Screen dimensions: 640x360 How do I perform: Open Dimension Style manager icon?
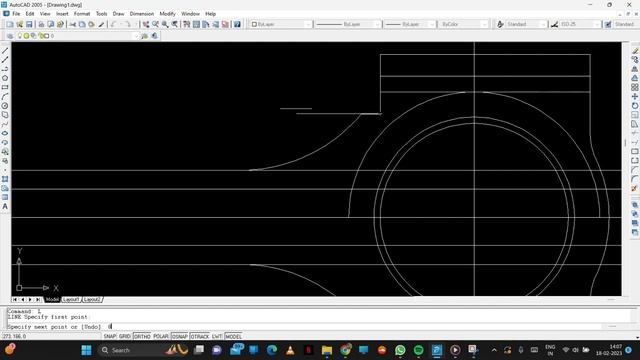click(554, 24)
